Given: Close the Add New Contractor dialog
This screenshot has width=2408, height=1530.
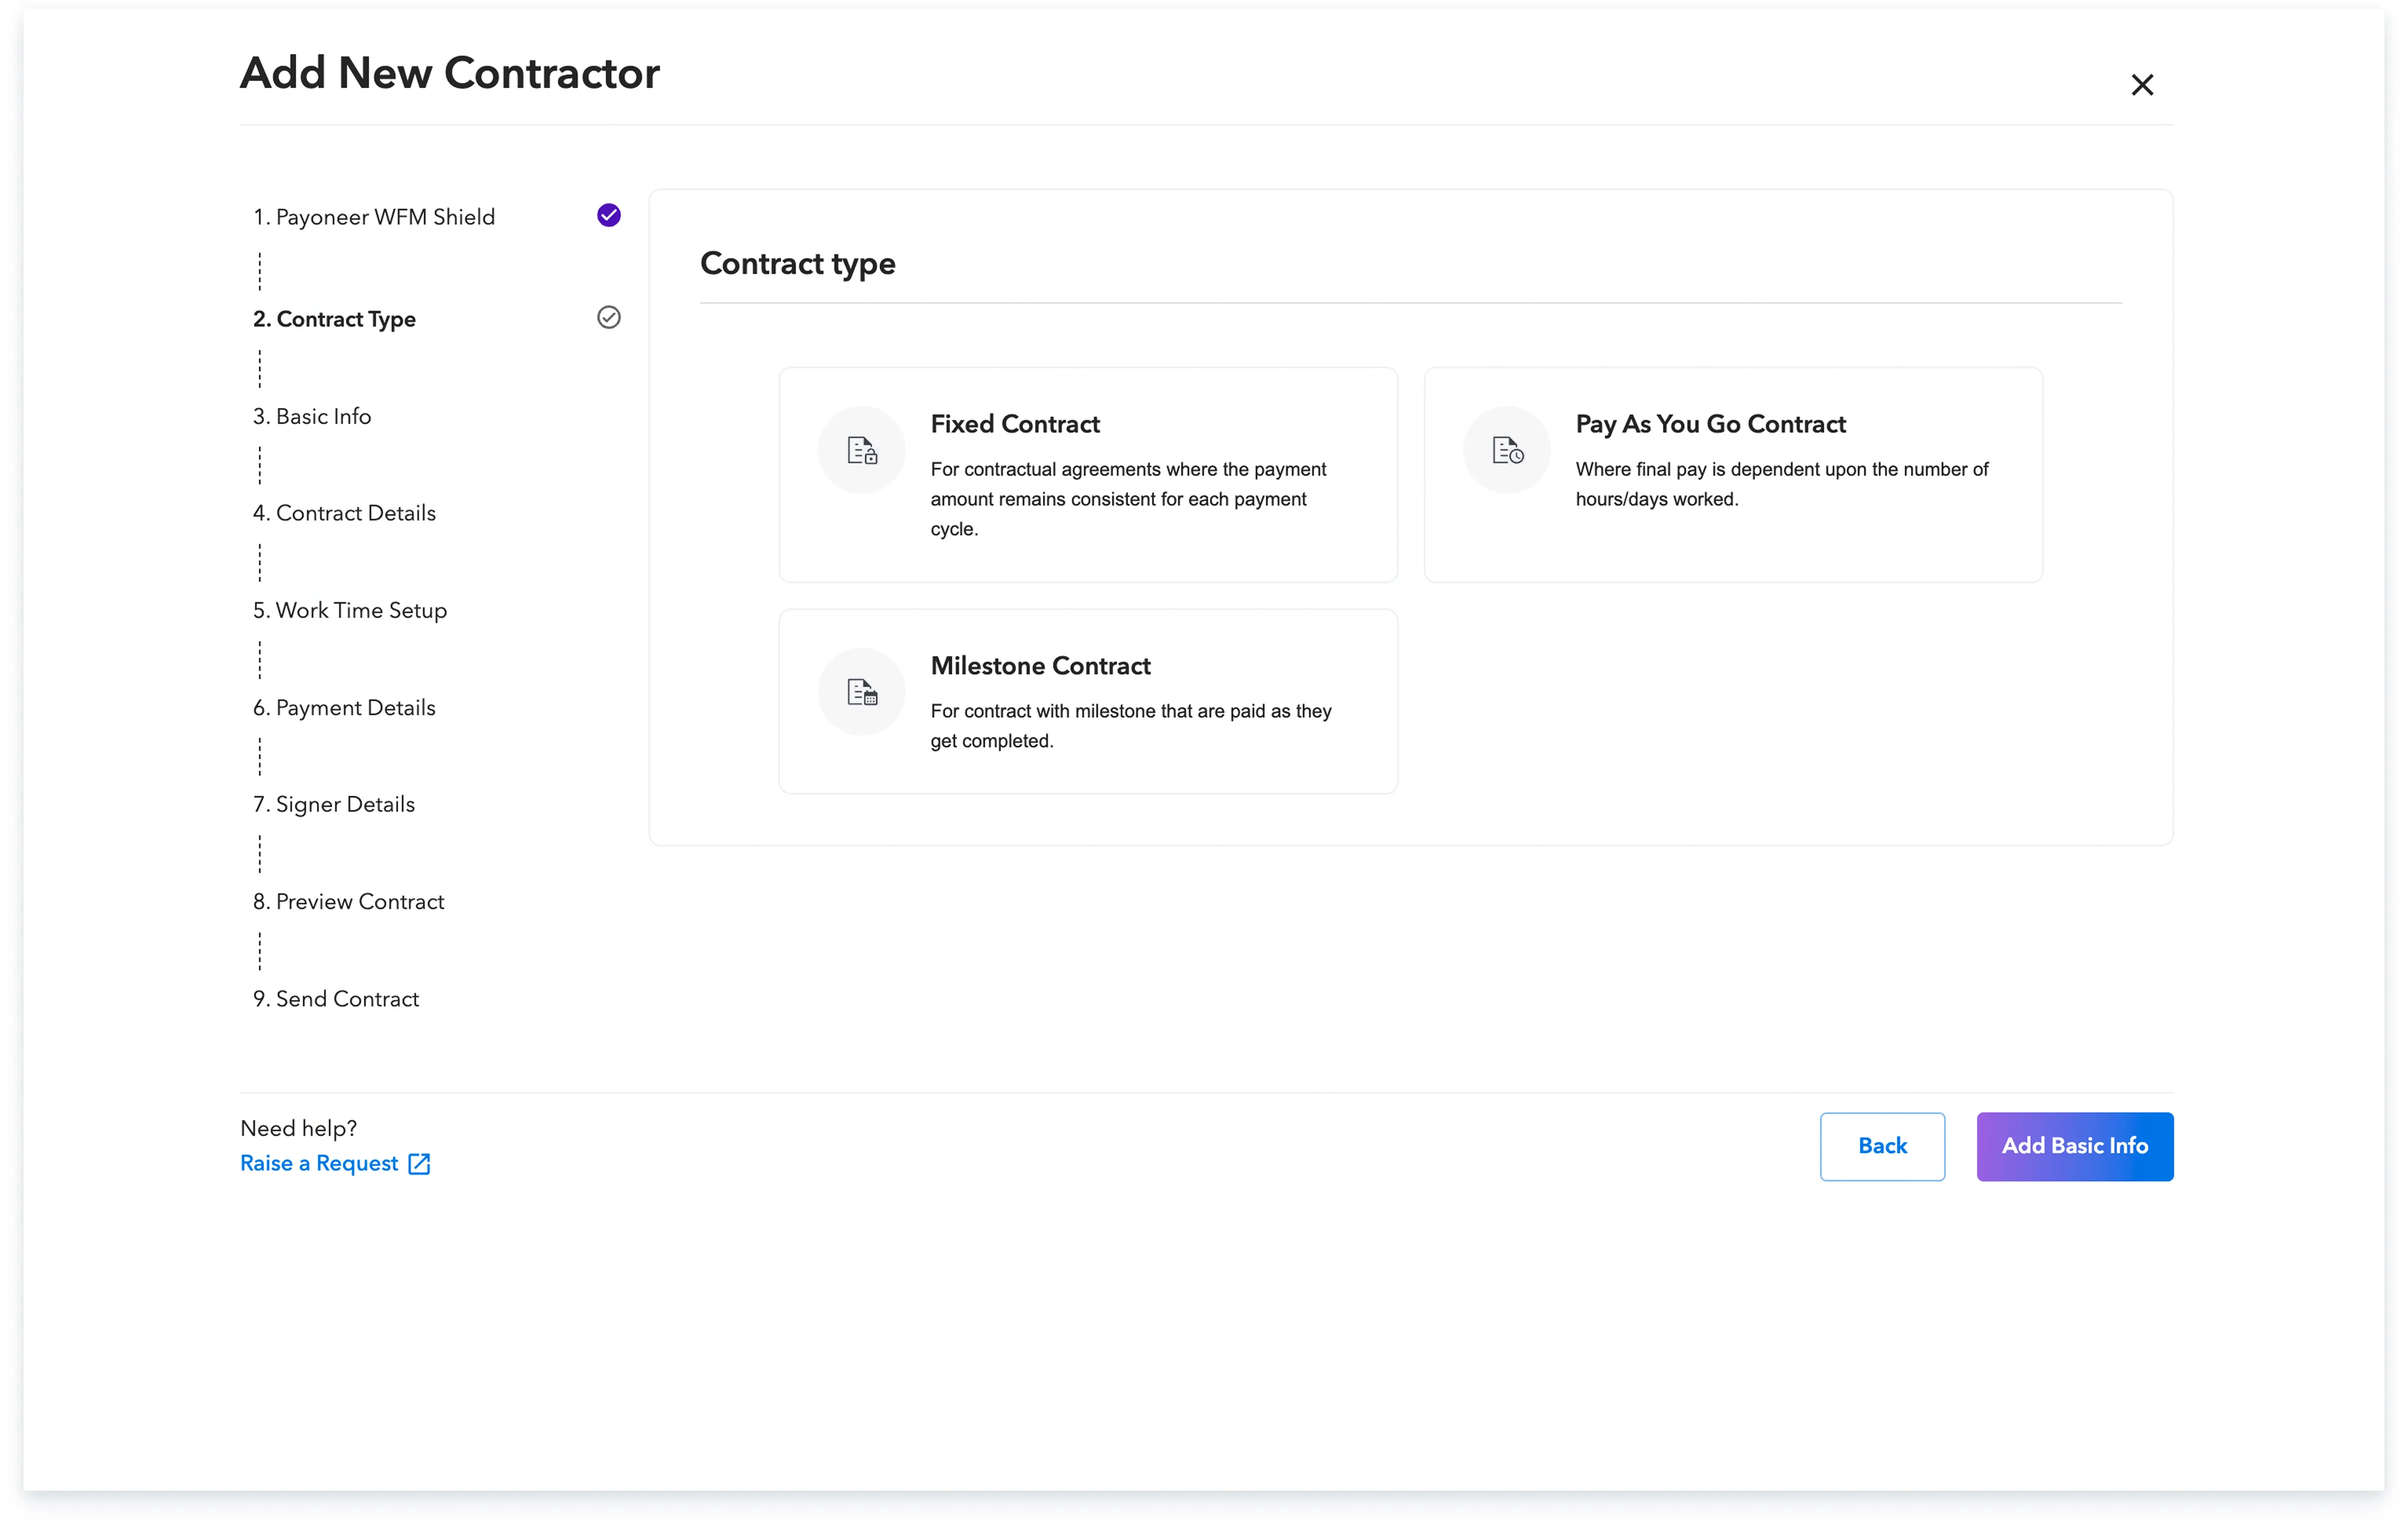Looking at the screenshot, I should coord(2141,85).
